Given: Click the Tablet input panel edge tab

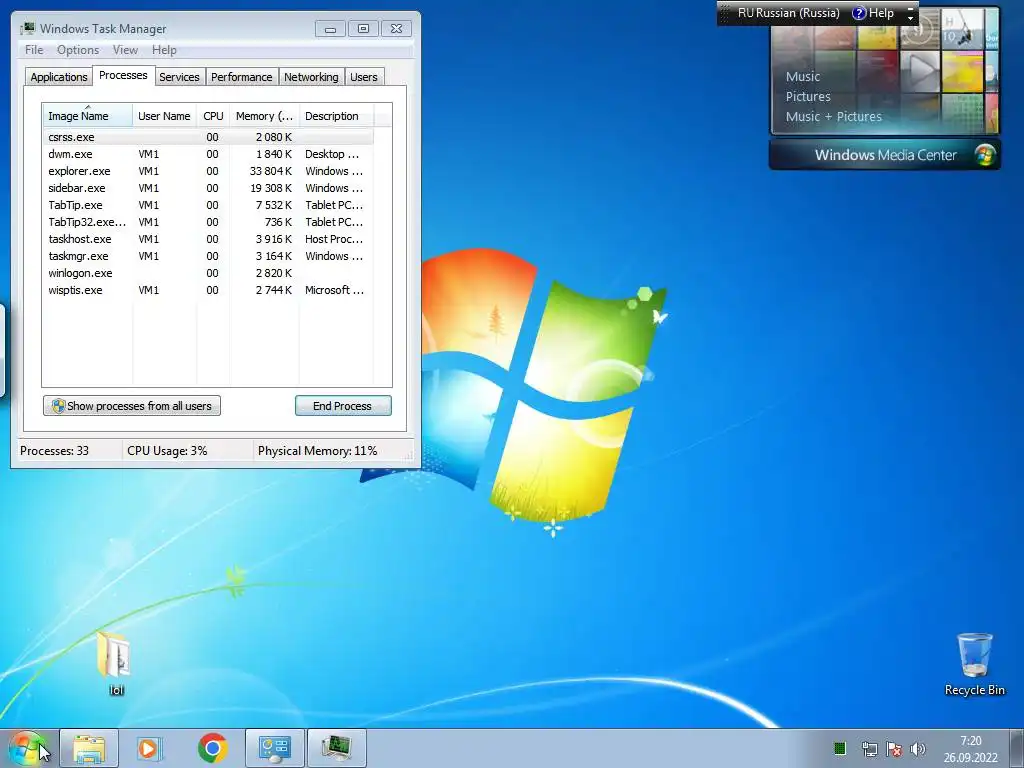Looking at the screenshot, I should pos(3,350).
